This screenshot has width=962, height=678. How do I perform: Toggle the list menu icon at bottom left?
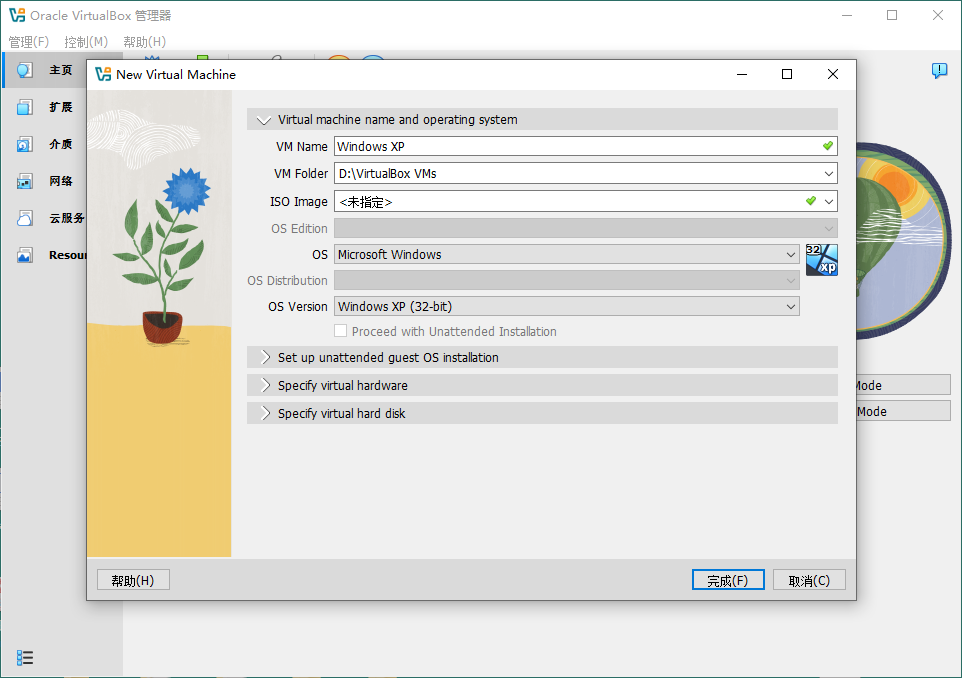click(x=25, y=657)
